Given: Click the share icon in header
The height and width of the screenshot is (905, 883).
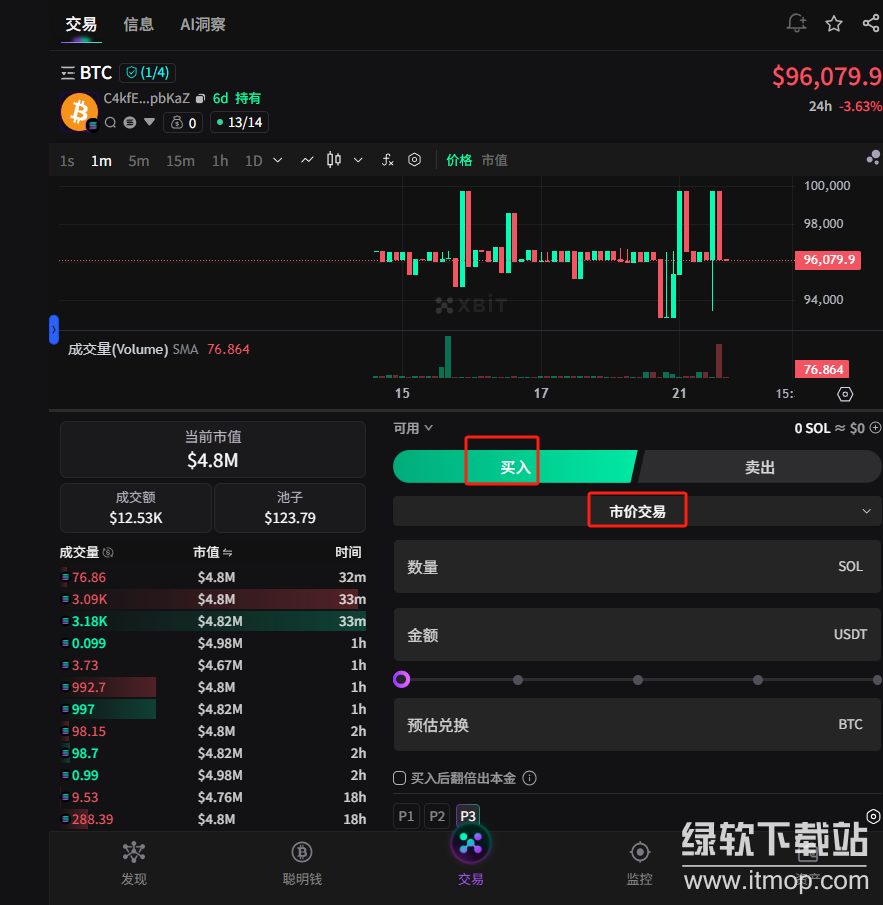Looking at the screenshot, I should click(x=871, y=23).
